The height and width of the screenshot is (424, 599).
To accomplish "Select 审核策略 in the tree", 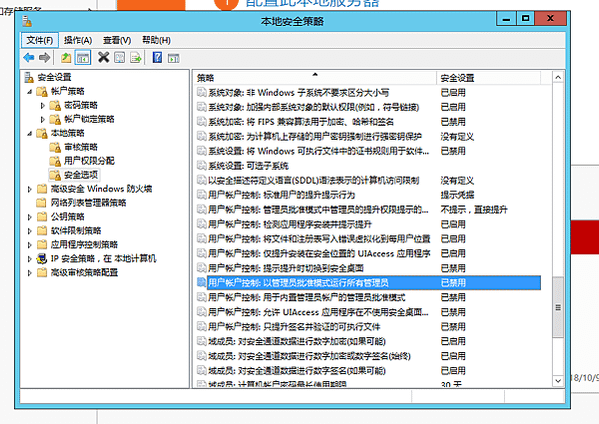I will tap(81, 147).
